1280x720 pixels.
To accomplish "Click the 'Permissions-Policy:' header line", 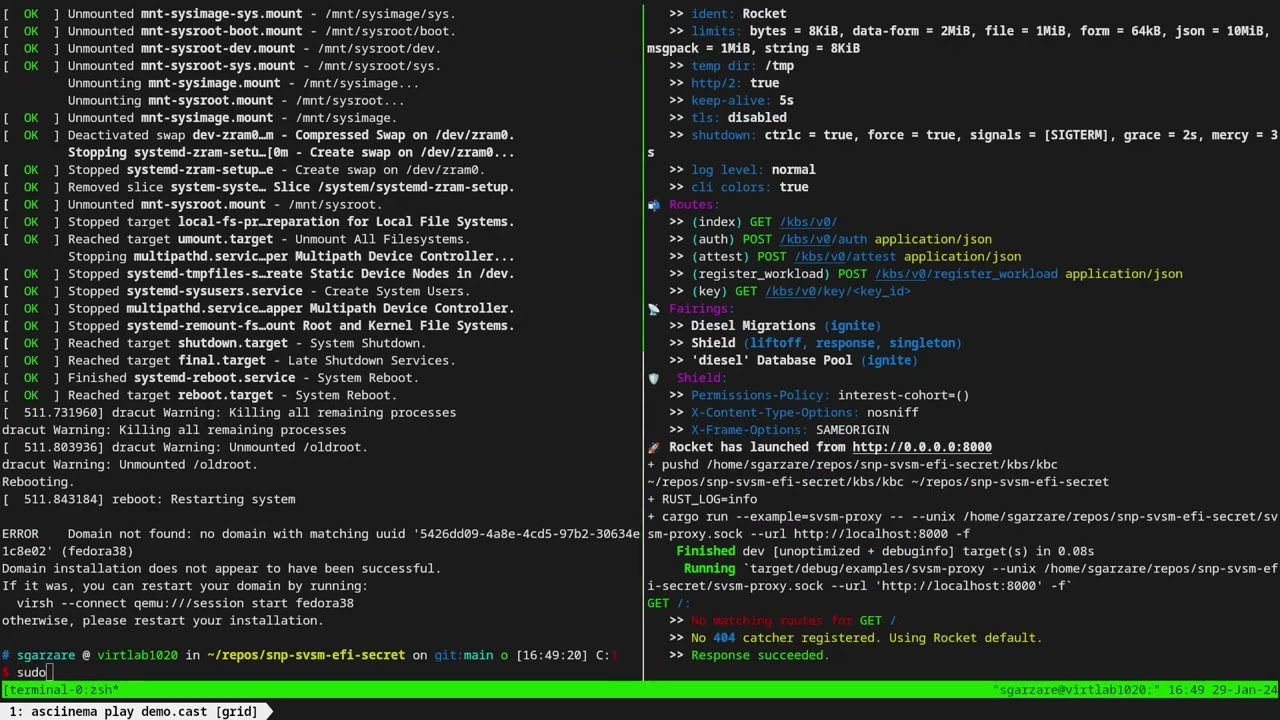I will click(819, 396).
